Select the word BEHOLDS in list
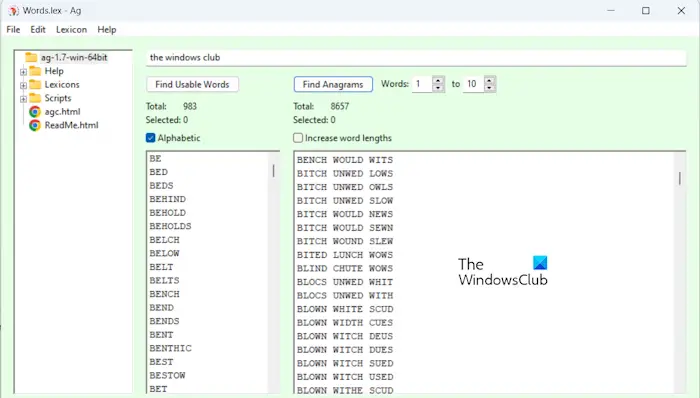Screen dimensions: 700x398 click(x=170, y=226)
